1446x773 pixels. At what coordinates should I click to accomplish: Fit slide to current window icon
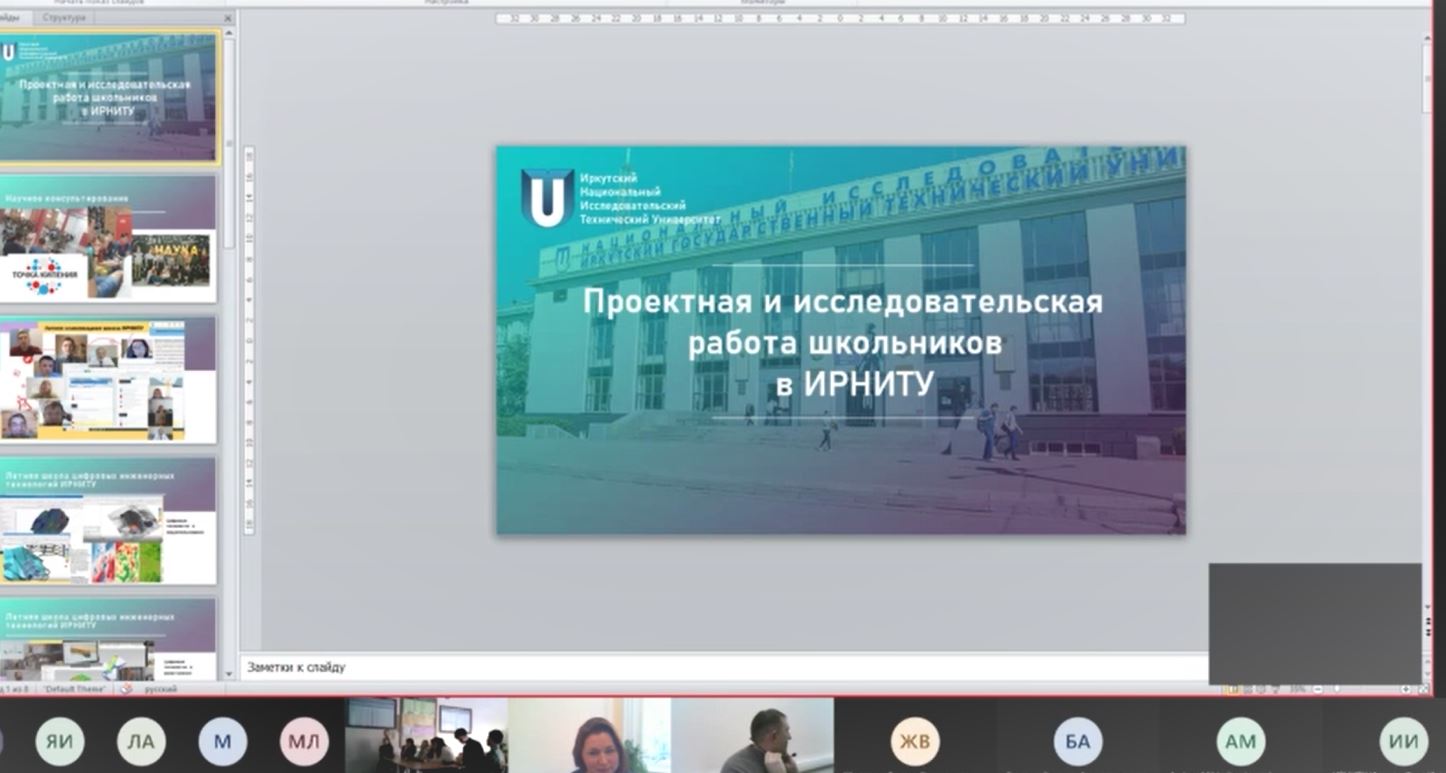coord(1423,689)
